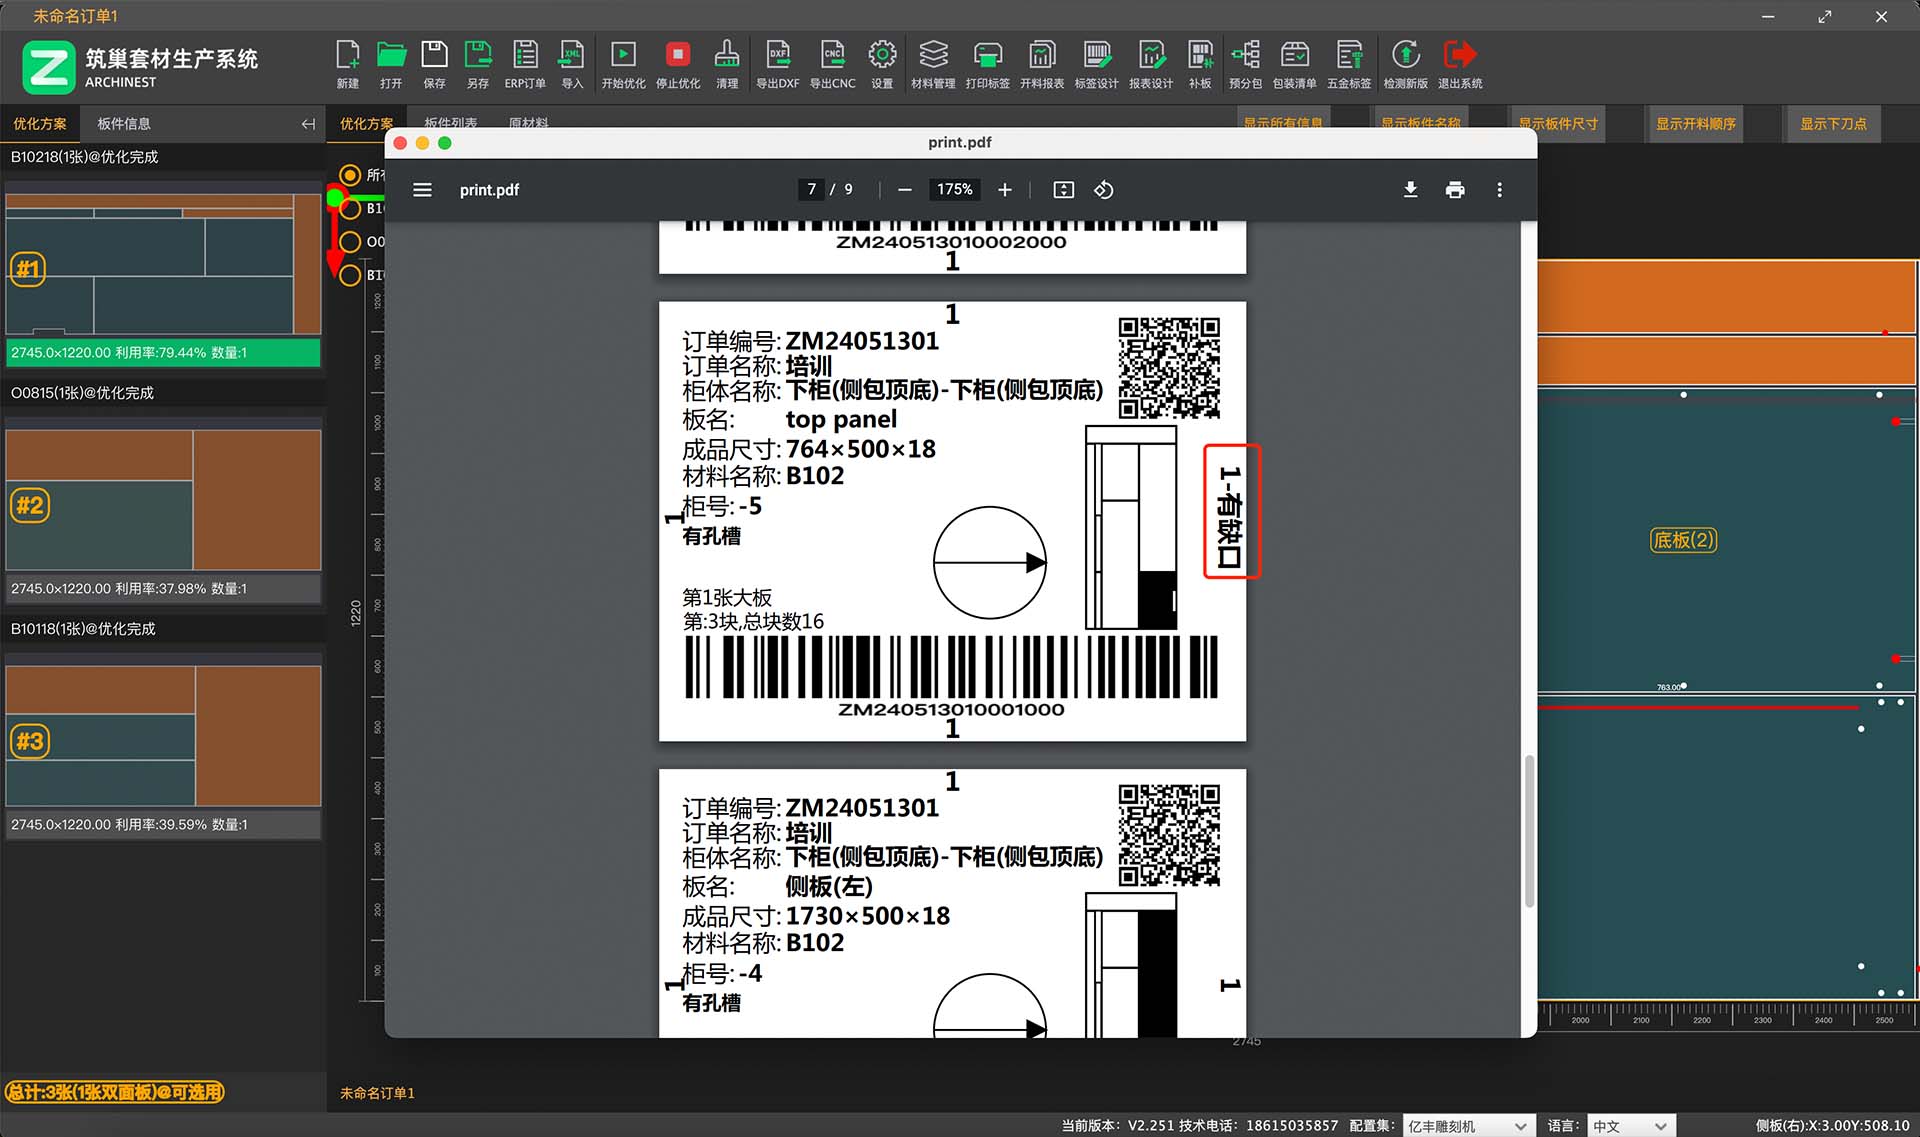Open 报表设计 report designer
Screen dimensions: 1920x1137
[1151, 64]
